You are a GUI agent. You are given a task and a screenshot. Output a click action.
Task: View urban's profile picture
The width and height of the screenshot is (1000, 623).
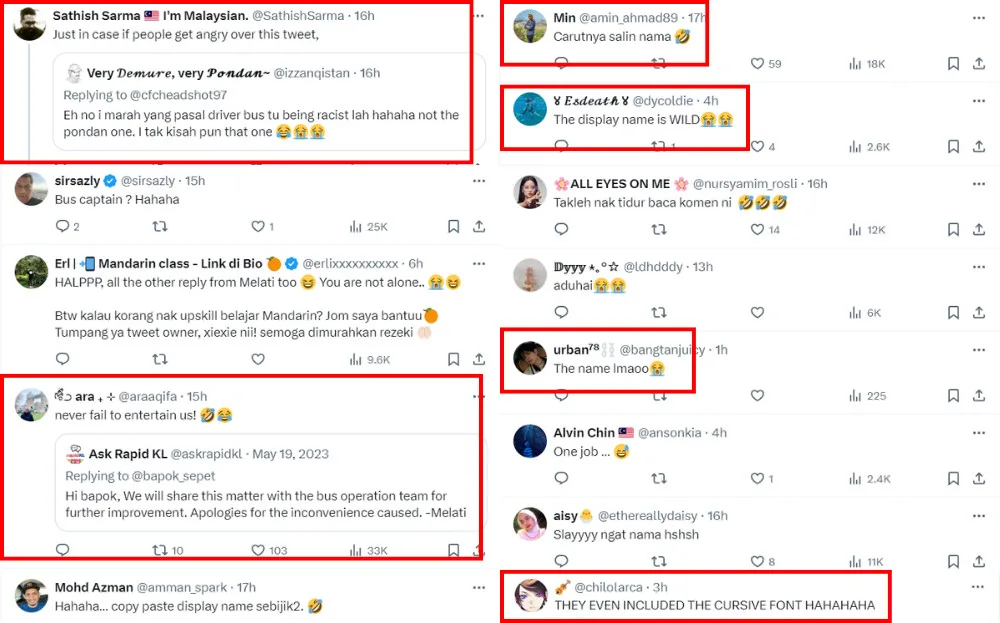coord(530,358)
